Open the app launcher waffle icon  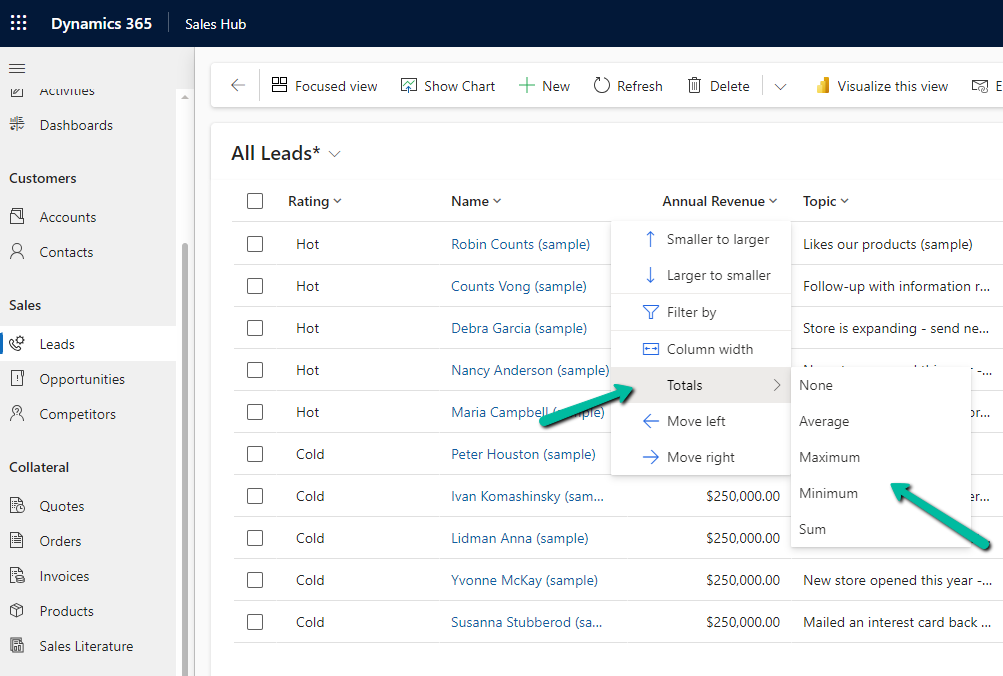(19, 23)
